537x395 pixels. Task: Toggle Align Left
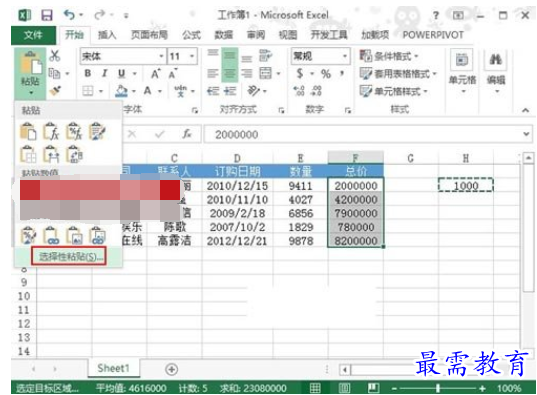[x=213, y=73]
